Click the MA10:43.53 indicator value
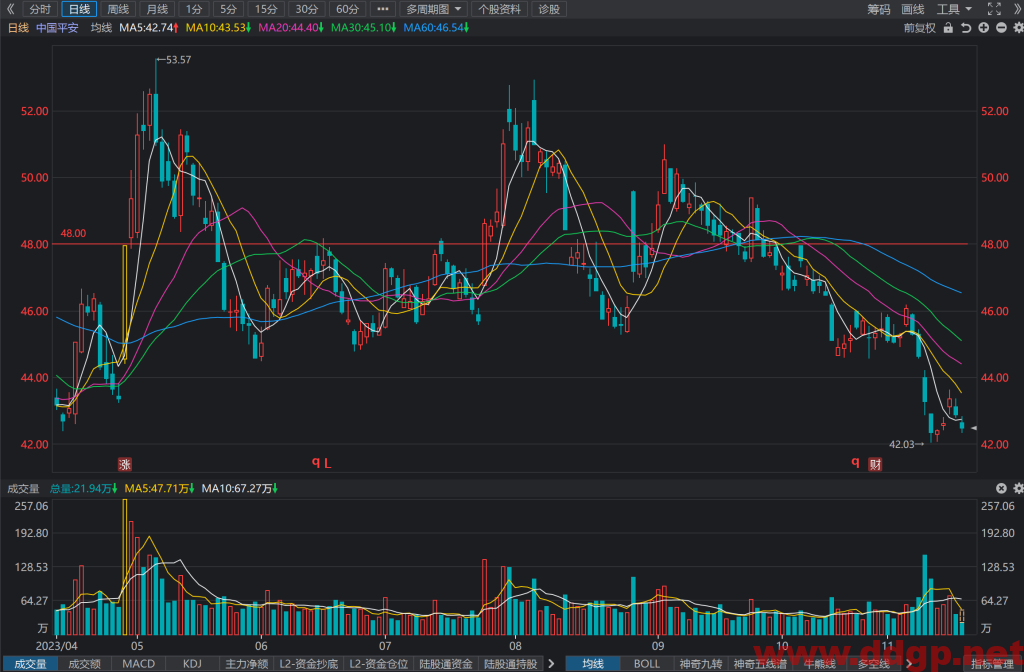This screenshot has width=1024, height=672. (218, 28)
